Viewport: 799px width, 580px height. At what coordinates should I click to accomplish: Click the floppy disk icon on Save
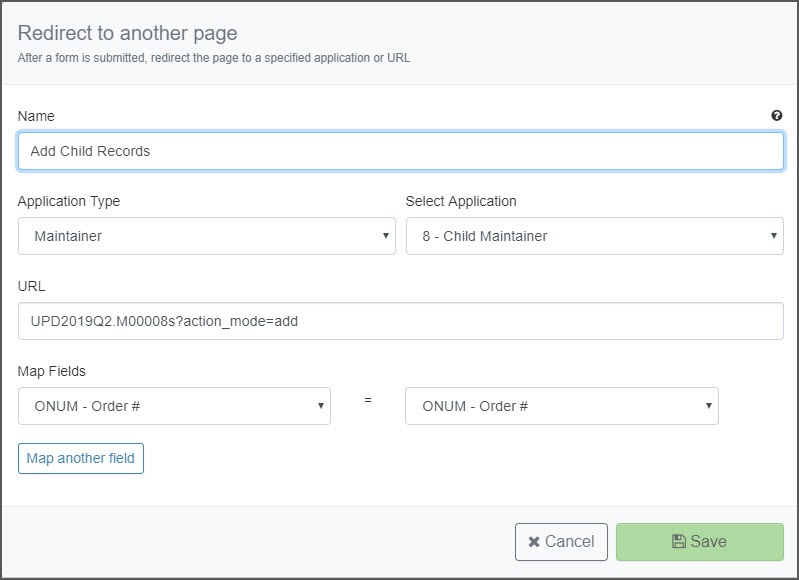679,541
